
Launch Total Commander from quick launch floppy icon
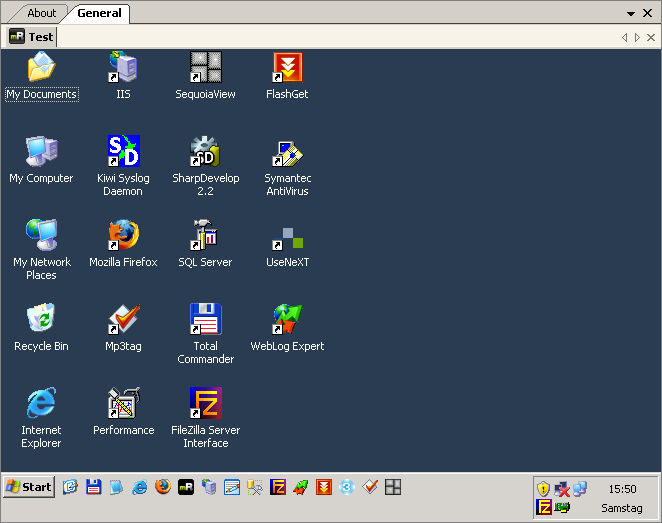[x=93, y=487]
